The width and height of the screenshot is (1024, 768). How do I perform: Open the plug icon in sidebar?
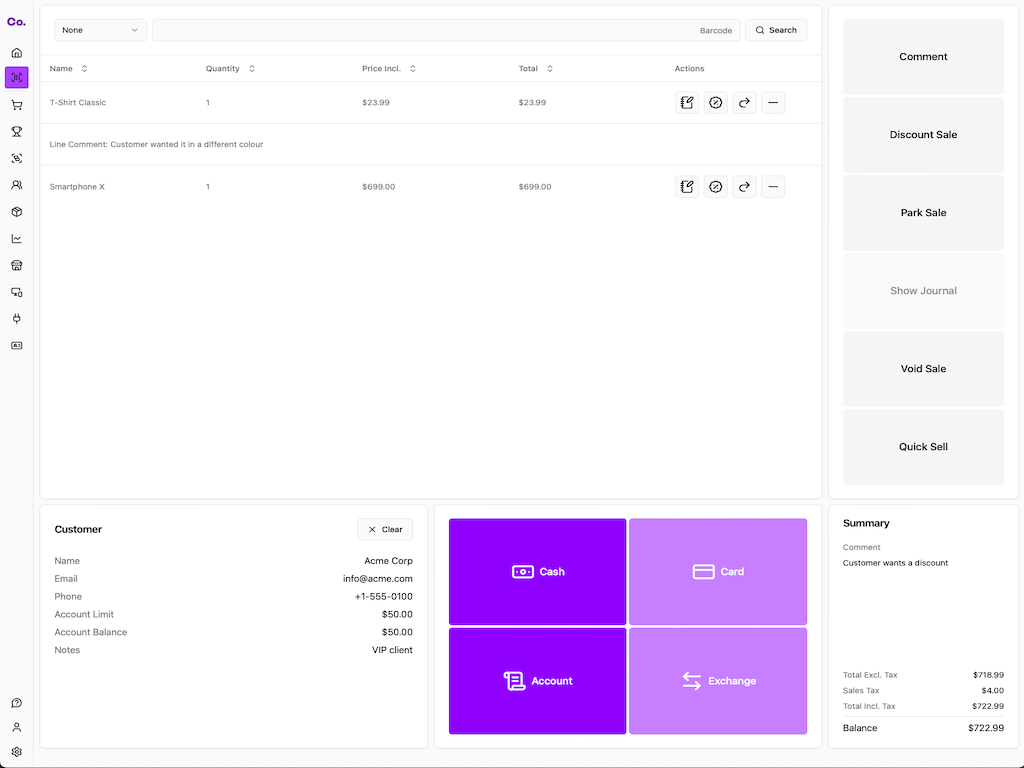pos(16,319)
